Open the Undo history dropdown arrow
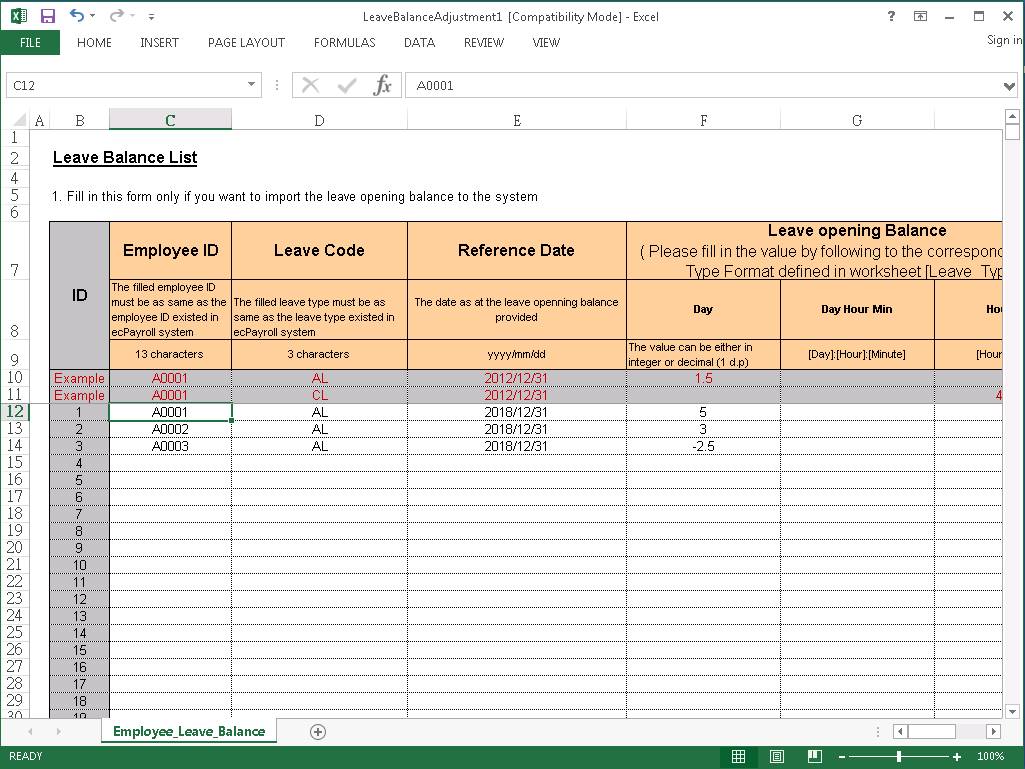1025x769 pixels. pos(92,16)
